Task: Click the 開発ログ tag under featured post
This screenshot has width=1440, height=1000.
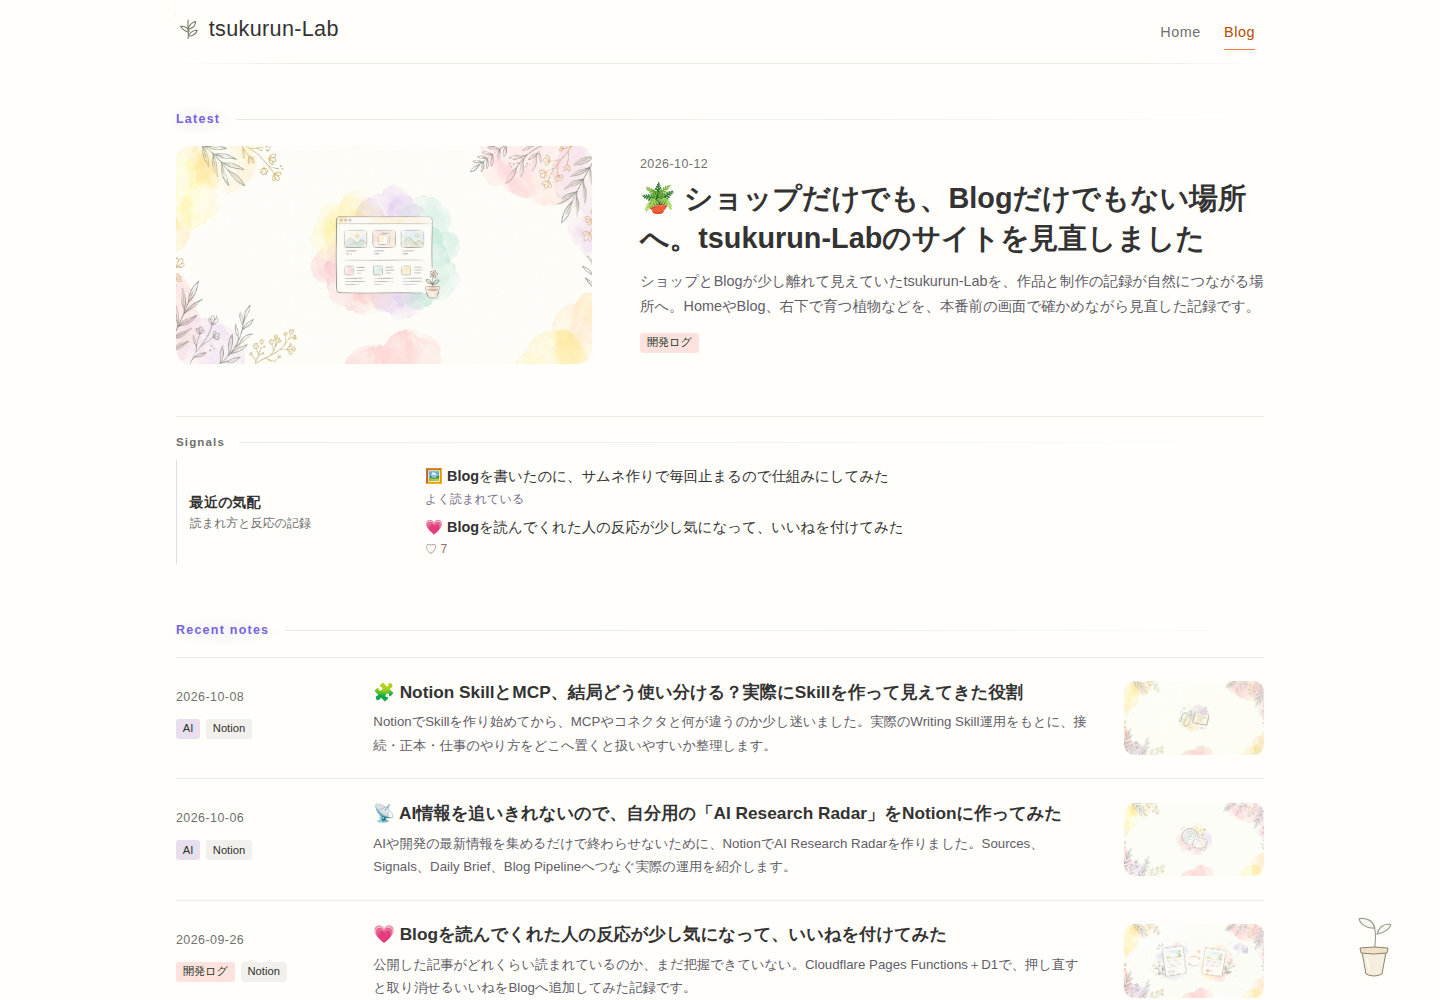Action: (x=669, y=342)
